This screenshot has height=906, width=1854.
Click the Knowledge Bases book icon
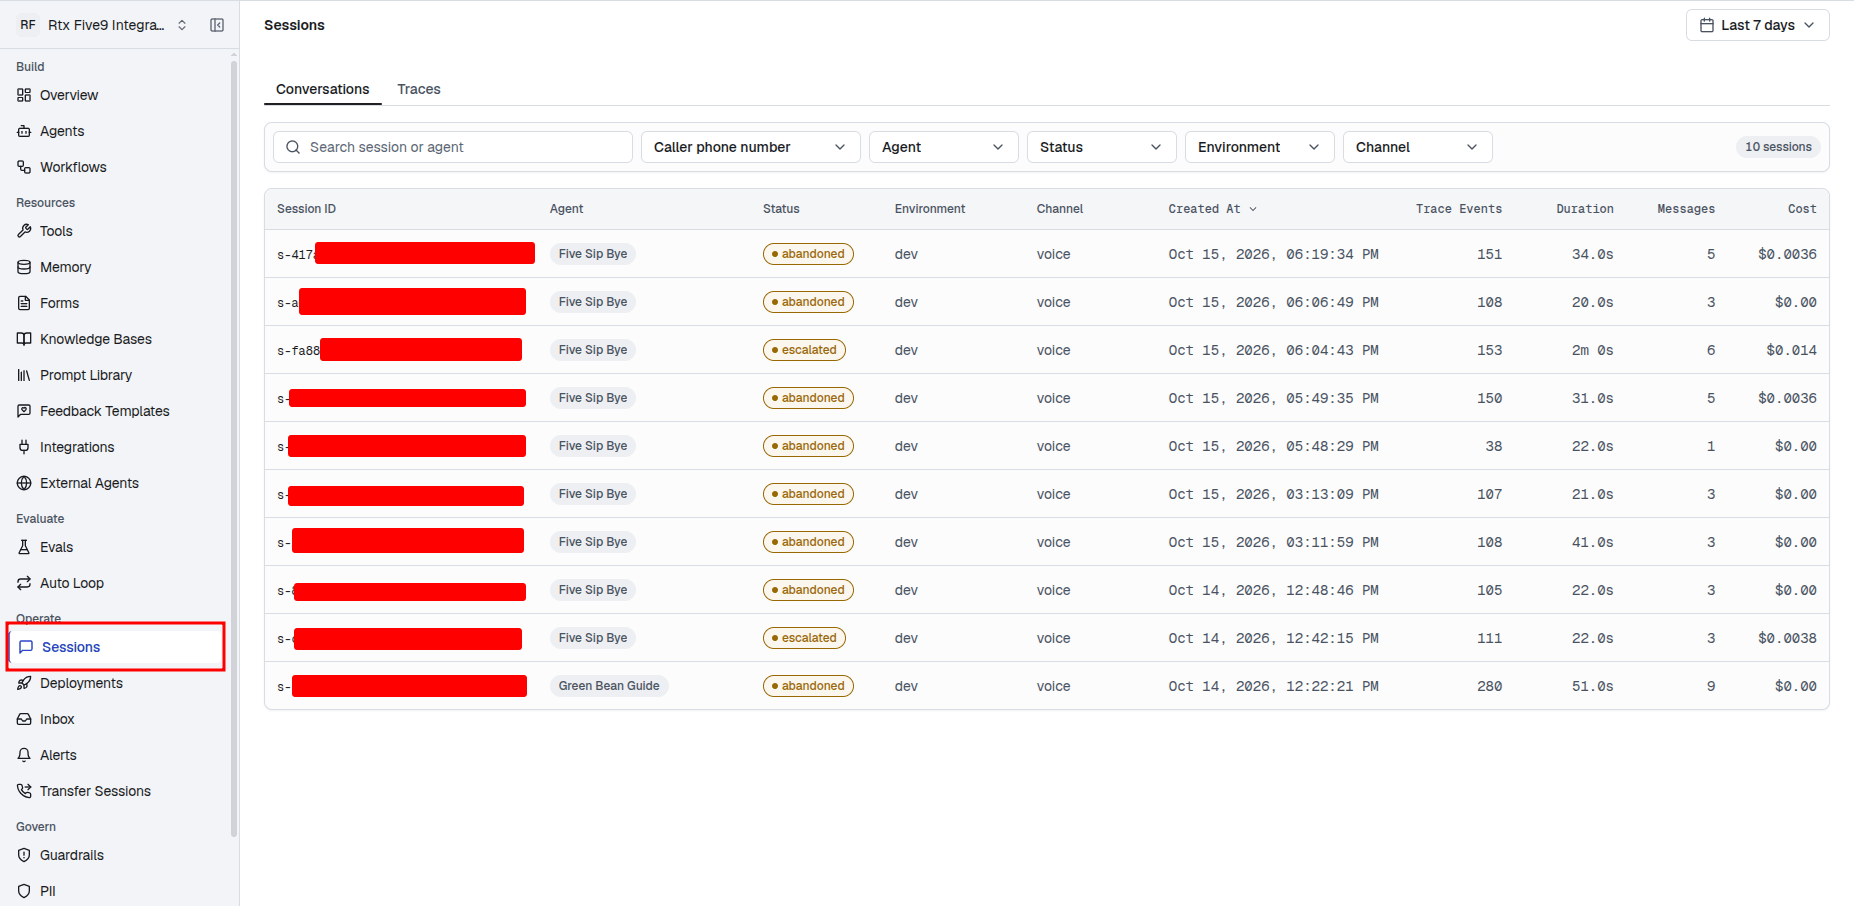point(24,339)
